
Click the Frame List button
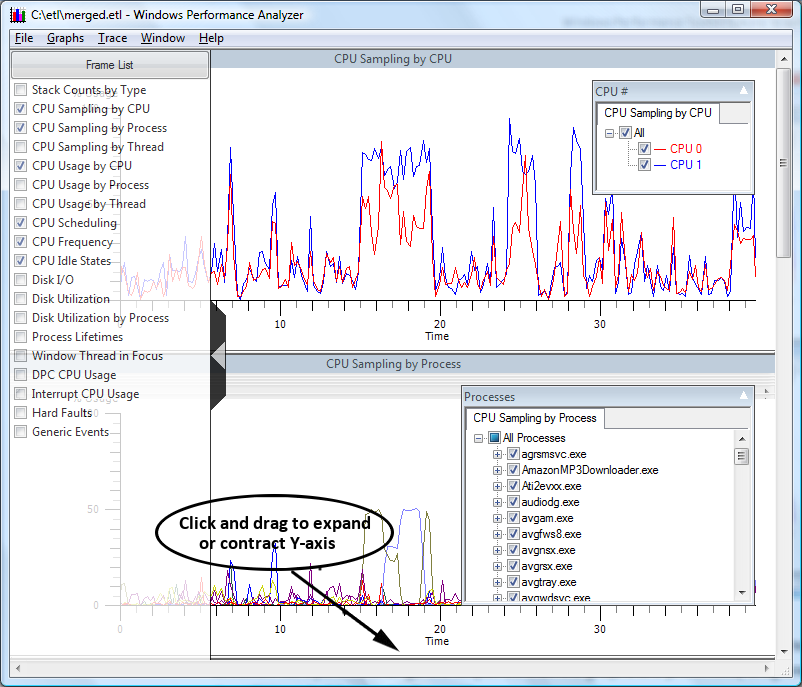pyautogui.click(x=109, y=64)
